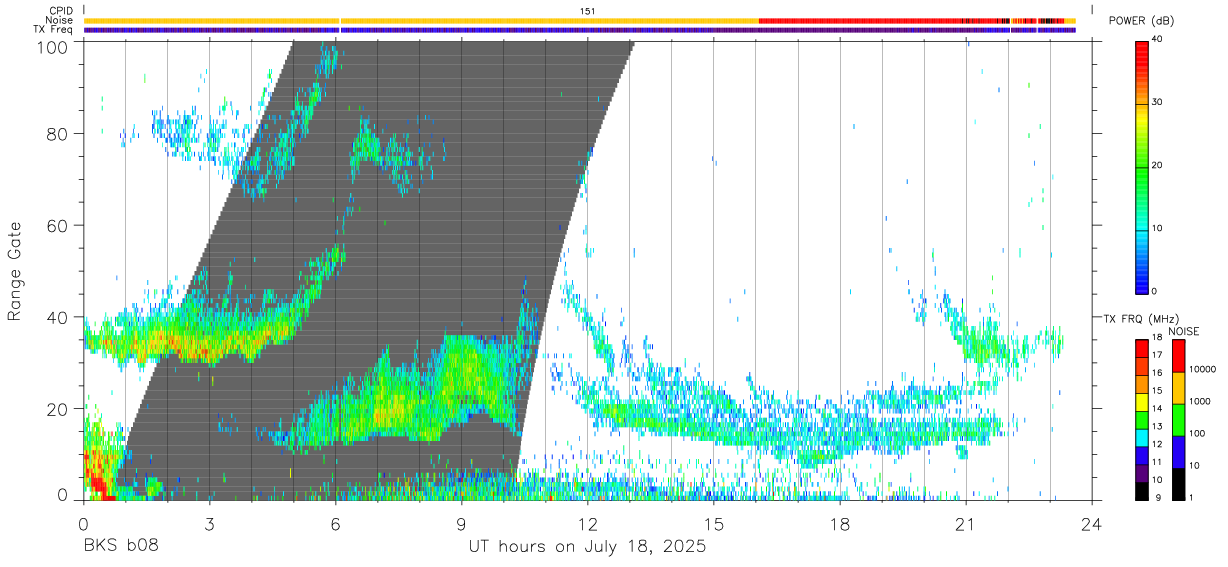The image size is (1228, 567).
Task: Click the CPID value '151'
Action: coord(588,11)
